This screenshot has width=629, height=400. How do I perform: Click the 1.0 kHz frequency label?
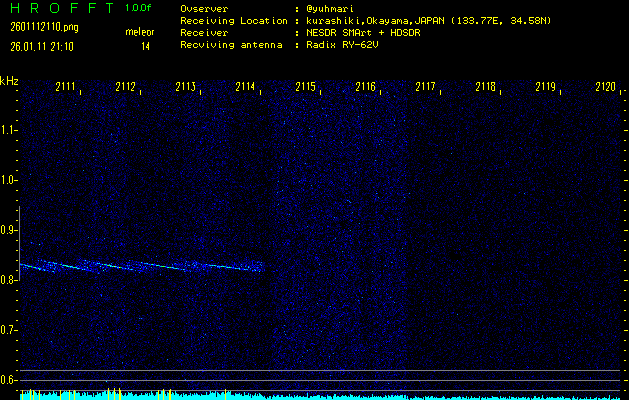pos(8,180)
